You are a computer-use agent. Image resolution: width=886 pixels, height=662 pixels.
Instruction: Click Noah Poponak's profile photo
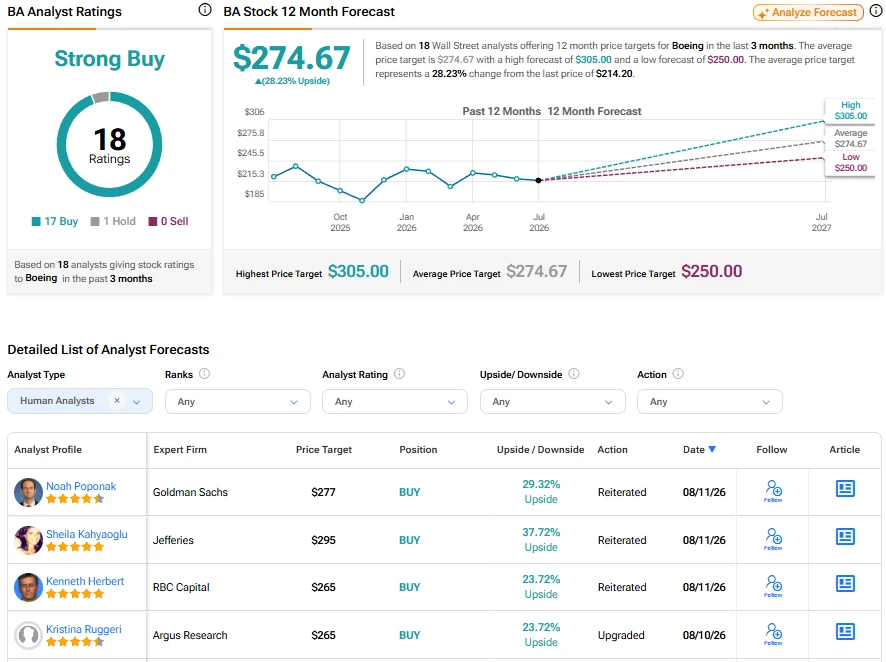click(x=28, y=492)
